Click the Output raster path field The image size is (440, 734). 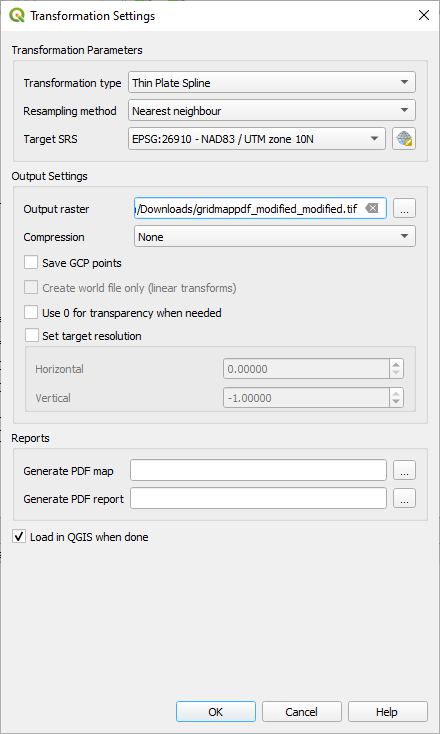click(260, 208)
